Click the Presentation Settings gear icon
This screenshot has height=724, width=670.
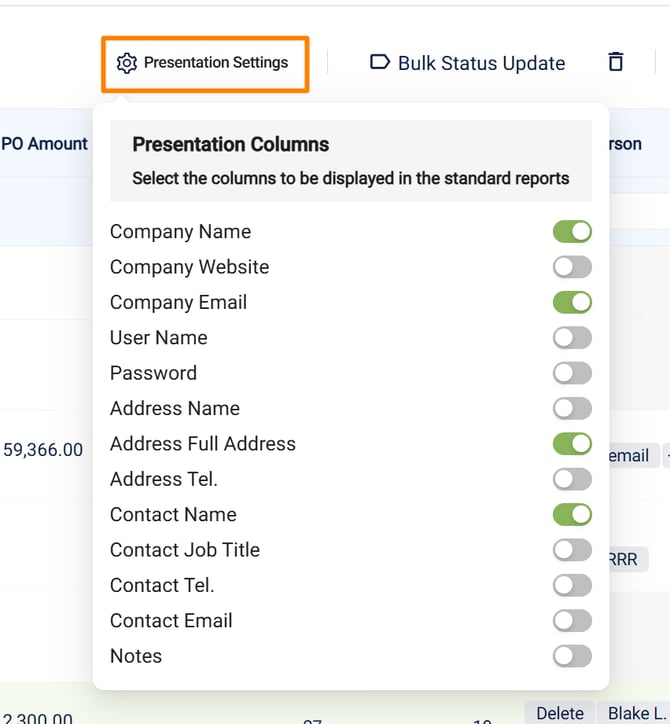[126, 63]
